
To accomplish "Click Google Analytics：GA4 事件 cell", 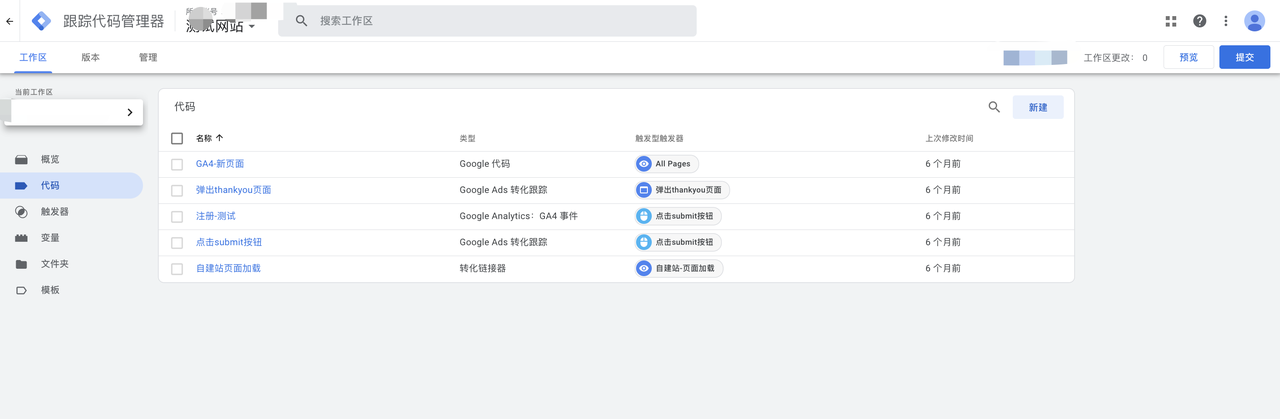I will 519,216.
